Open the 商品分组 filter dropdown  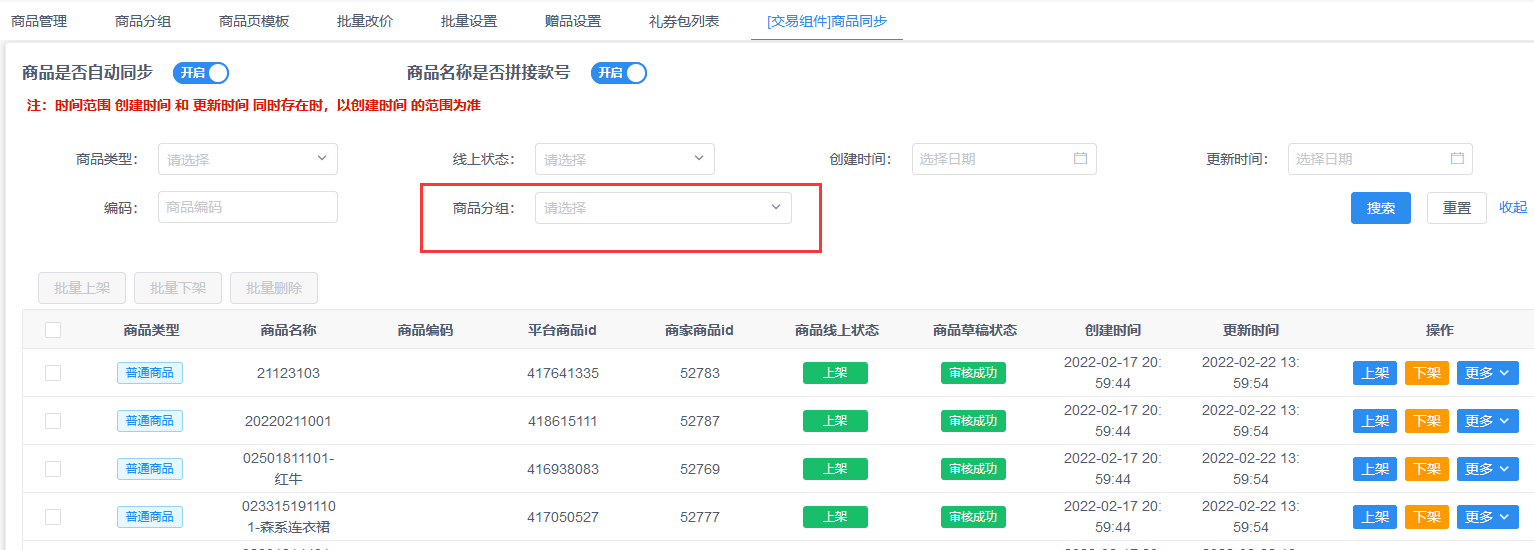point(663,208)
